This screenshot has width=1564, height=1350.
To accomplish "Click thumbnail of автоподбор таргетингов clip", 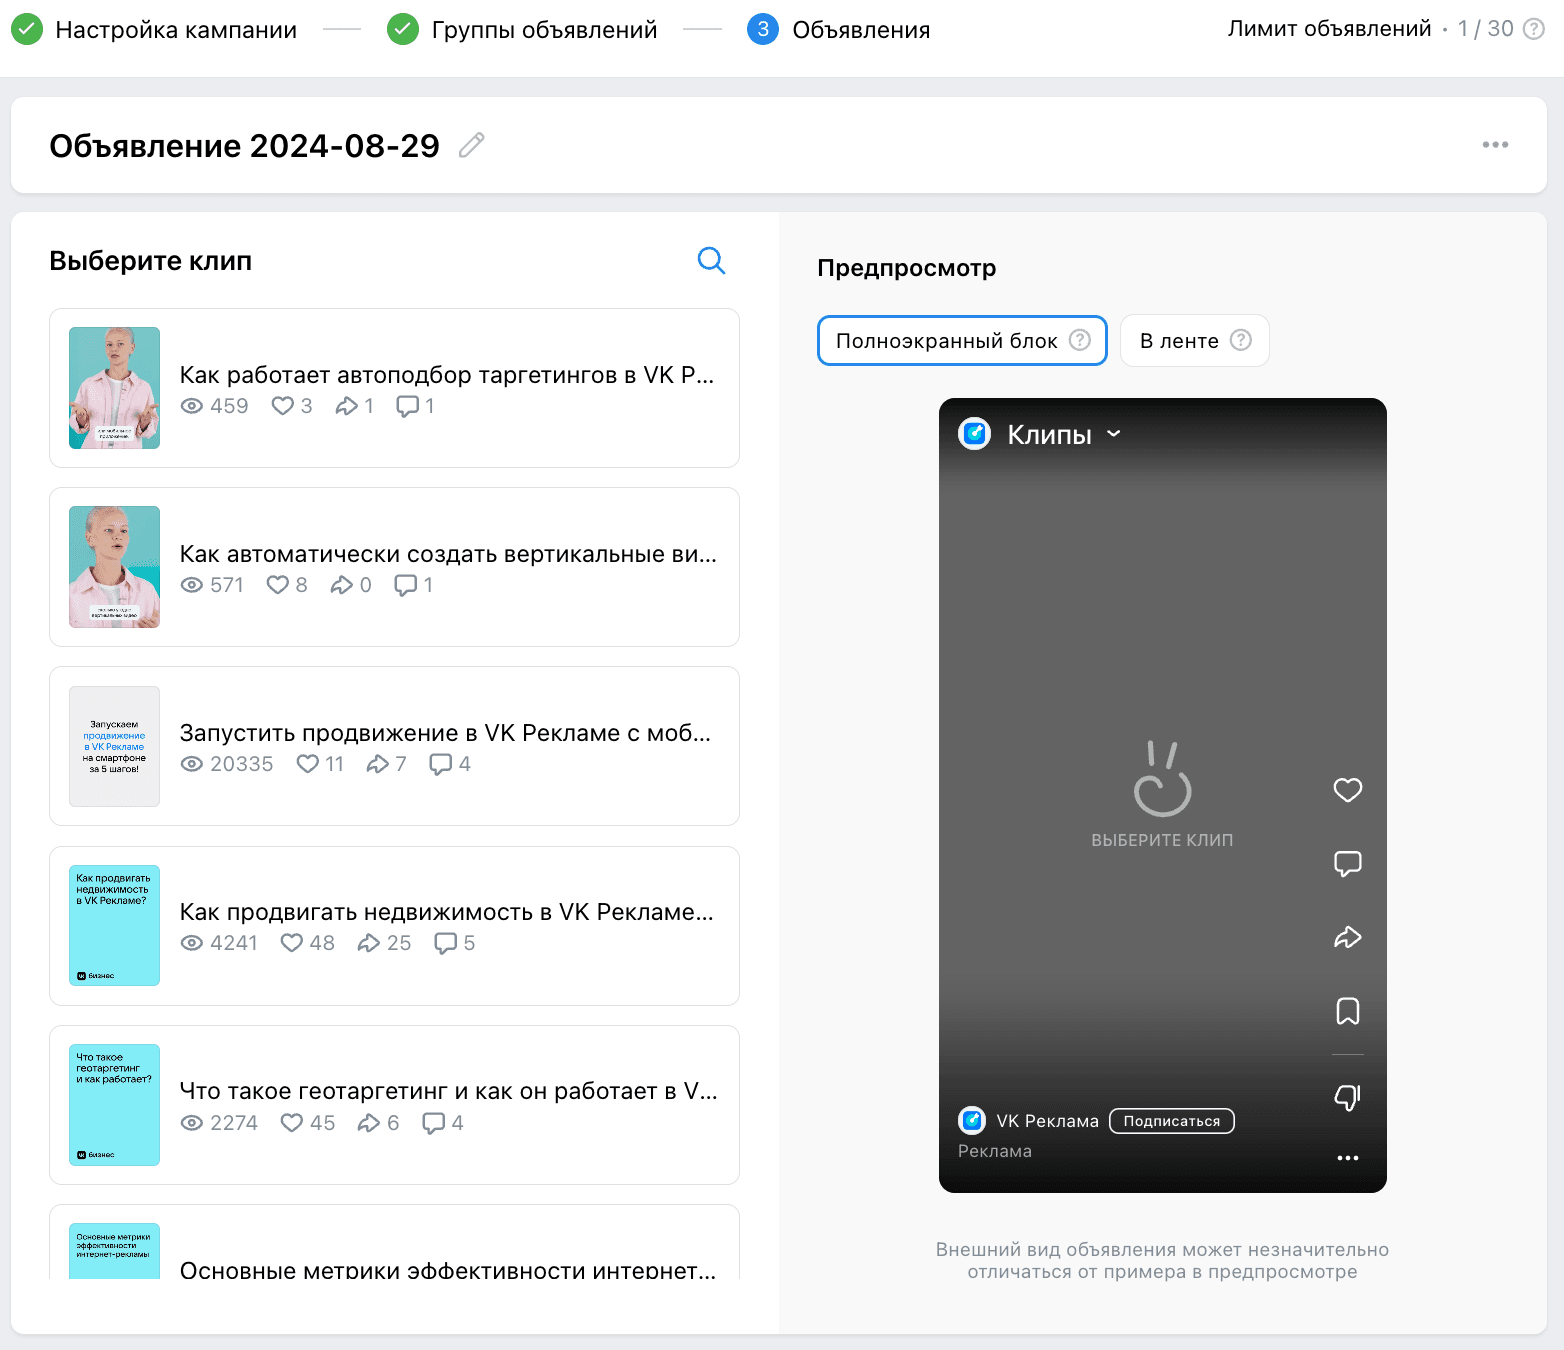I will 114,388.
